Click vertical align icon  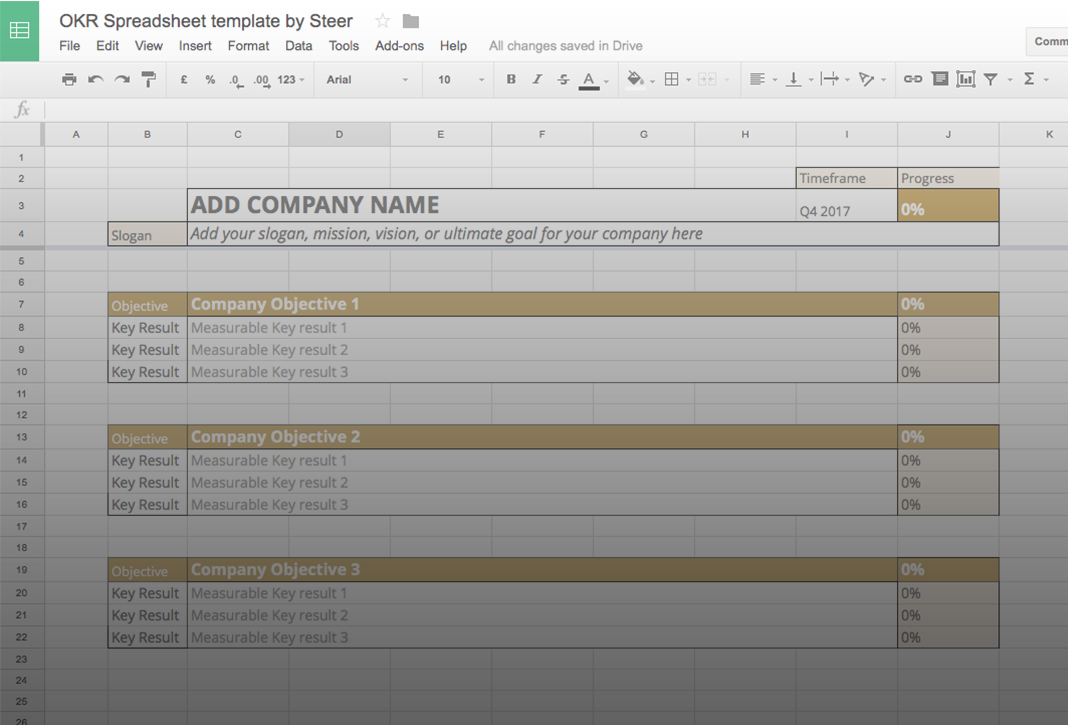793,79
